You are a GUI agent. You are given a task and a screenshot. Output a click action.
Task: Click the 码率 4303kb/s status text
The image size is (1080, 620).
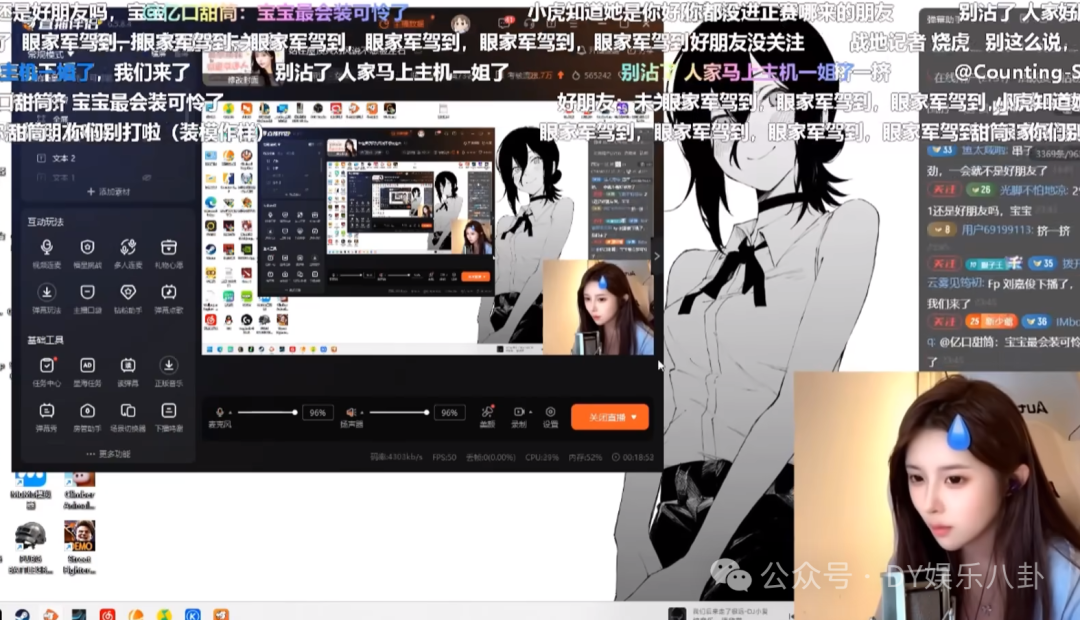pos(396,457)
